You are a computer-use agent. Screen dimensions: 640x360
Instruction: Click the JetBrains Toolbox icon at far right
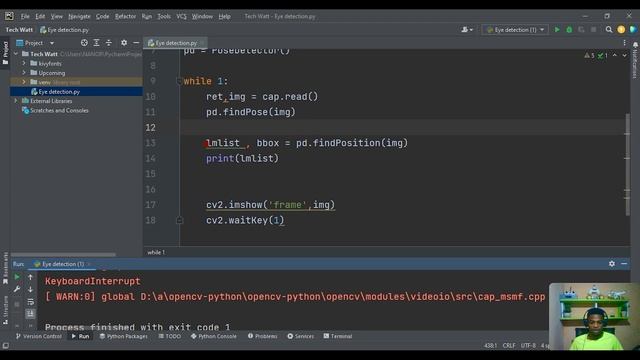click(x=633, y=30)
